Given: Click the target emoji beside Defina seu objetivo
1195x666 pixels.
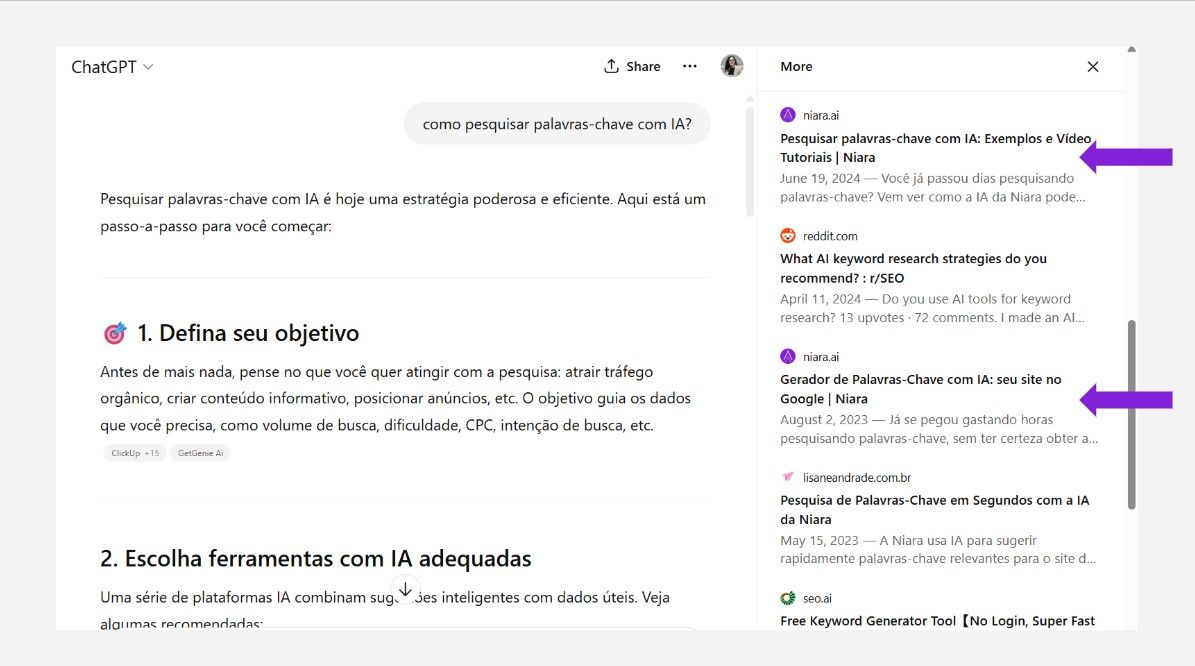Looking at the screenshot, I should point(115,333).
